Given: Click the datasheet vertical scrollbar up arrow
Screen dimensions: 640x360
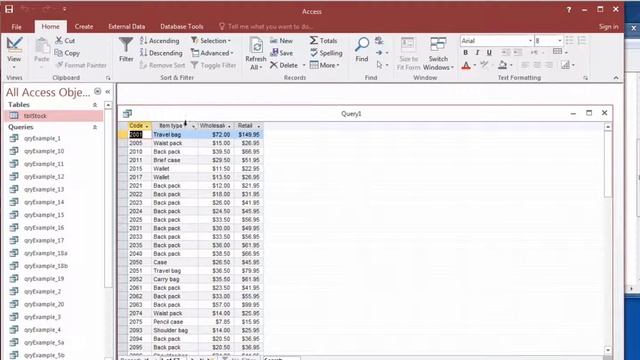Looking at the screenshot, I should tap(608, 127).
